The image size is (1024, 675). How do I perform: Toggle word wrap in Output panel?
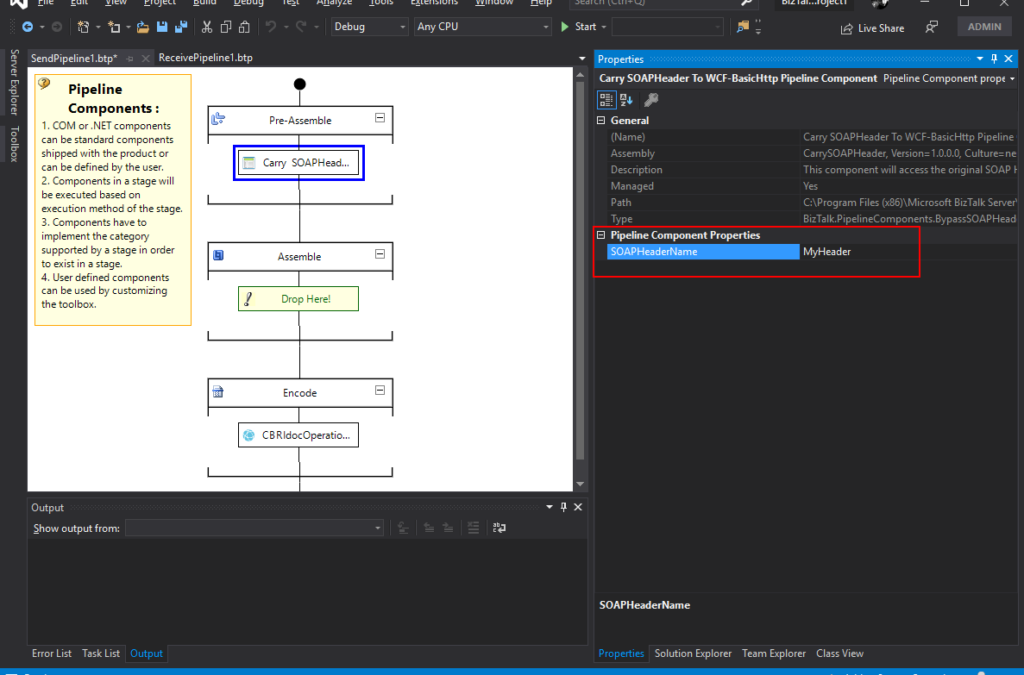[x=499, y=527]
